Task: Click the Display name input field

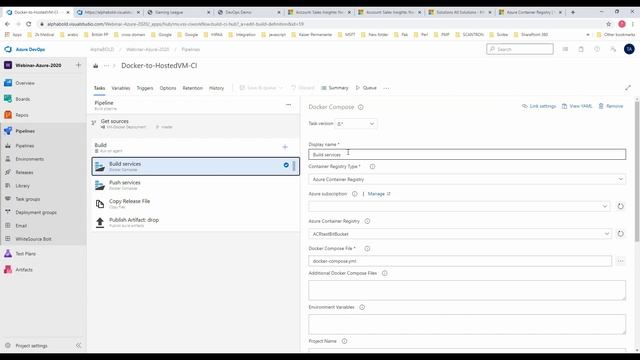Action: [x=467, y=154]
